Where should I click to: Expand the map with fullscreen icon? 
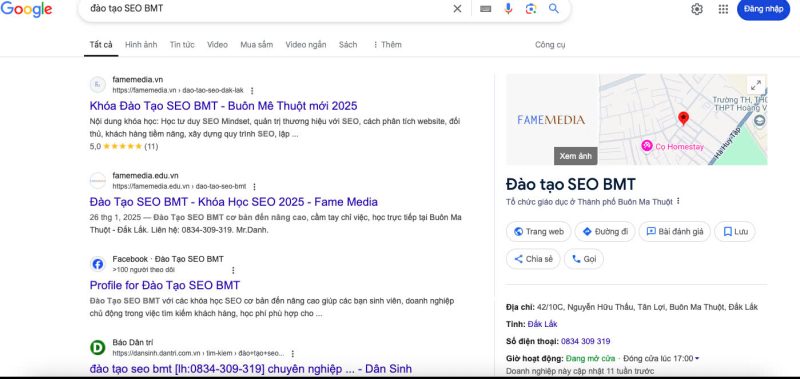point(756,85)
